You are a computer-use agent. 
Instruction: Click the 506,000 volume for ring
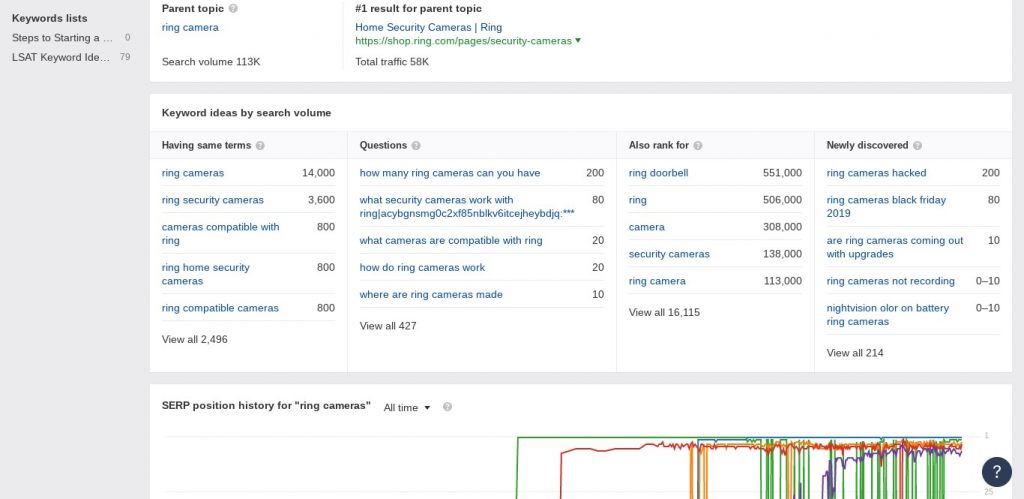pyautogui.click(x=782, y=200)
